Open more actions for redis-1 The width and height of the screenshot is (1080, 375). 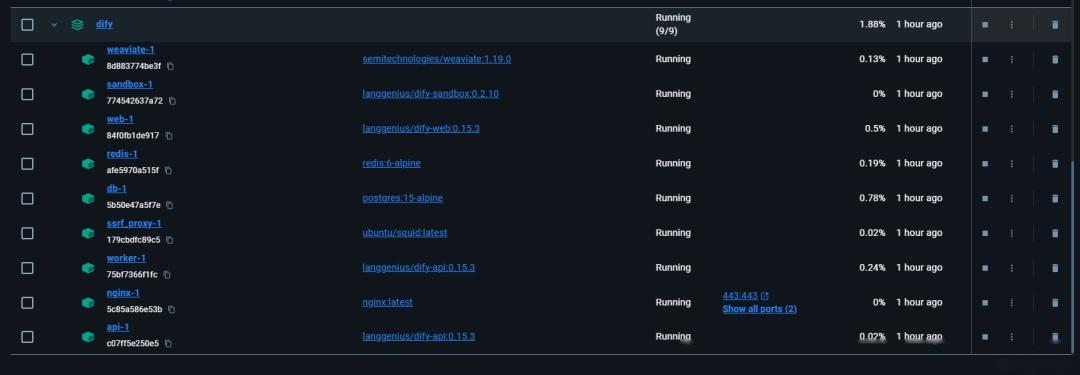tap(1012, 163)
